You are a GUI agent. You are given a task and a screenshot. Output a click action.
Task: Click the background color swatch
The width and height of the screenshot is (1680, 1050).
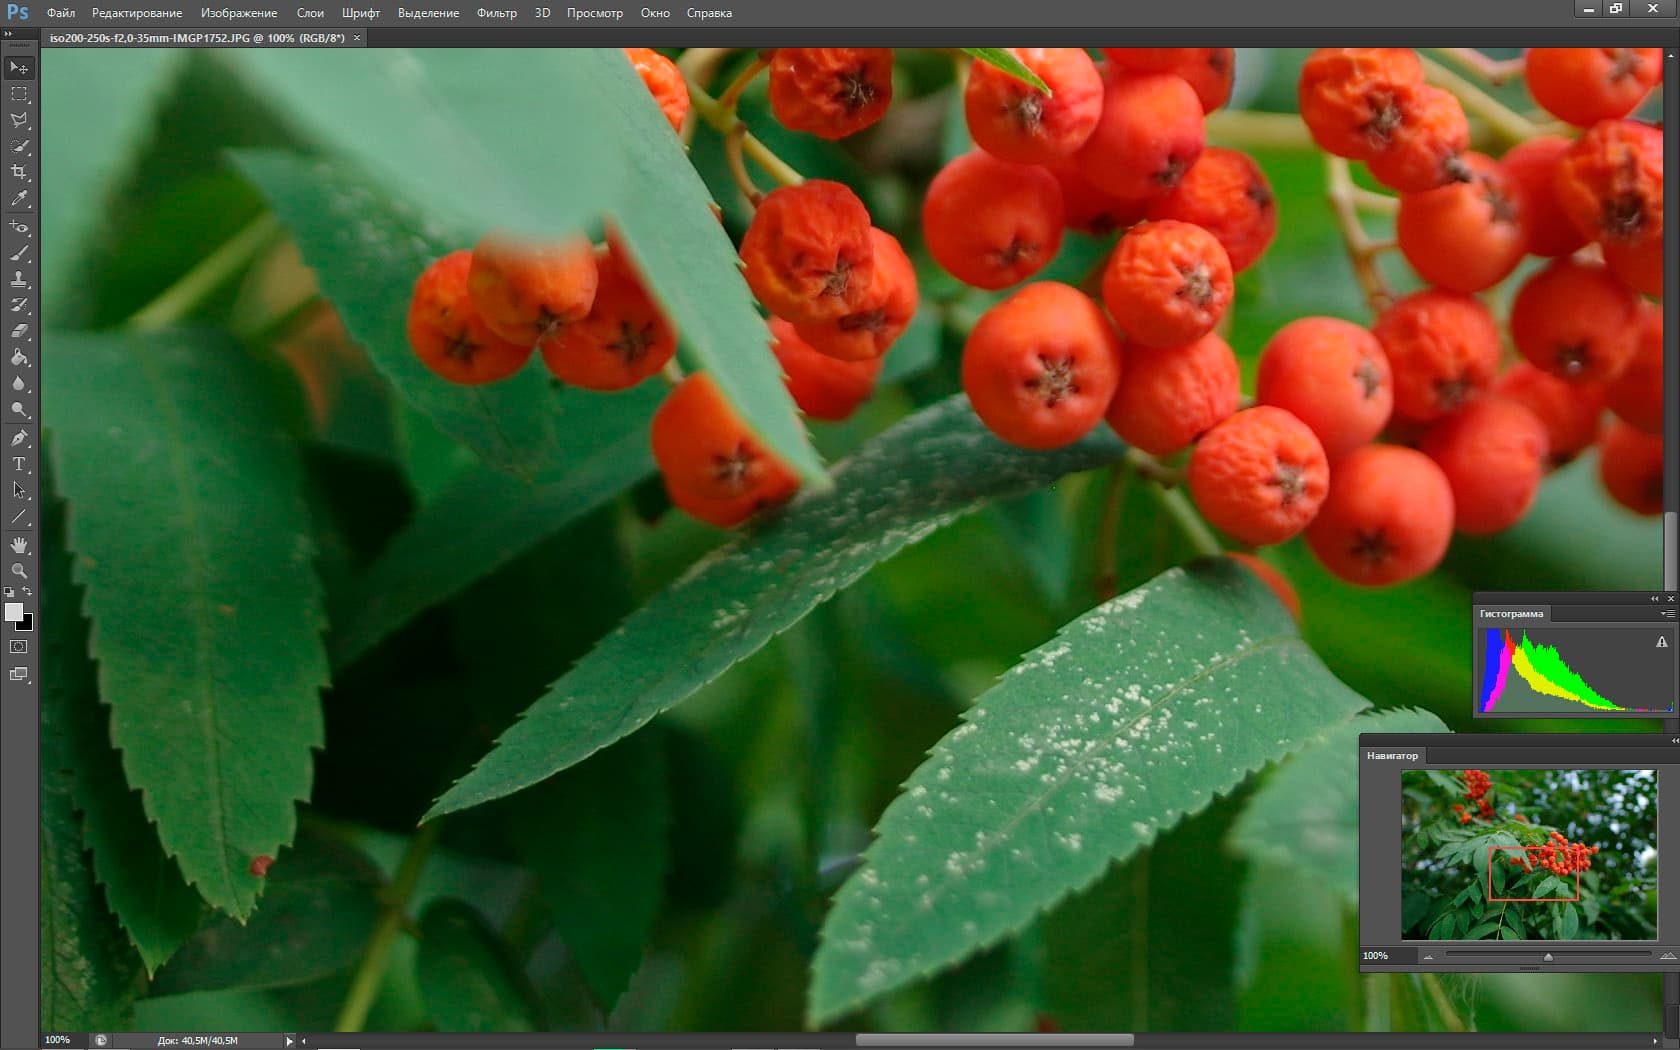click(x=28, y=625)
